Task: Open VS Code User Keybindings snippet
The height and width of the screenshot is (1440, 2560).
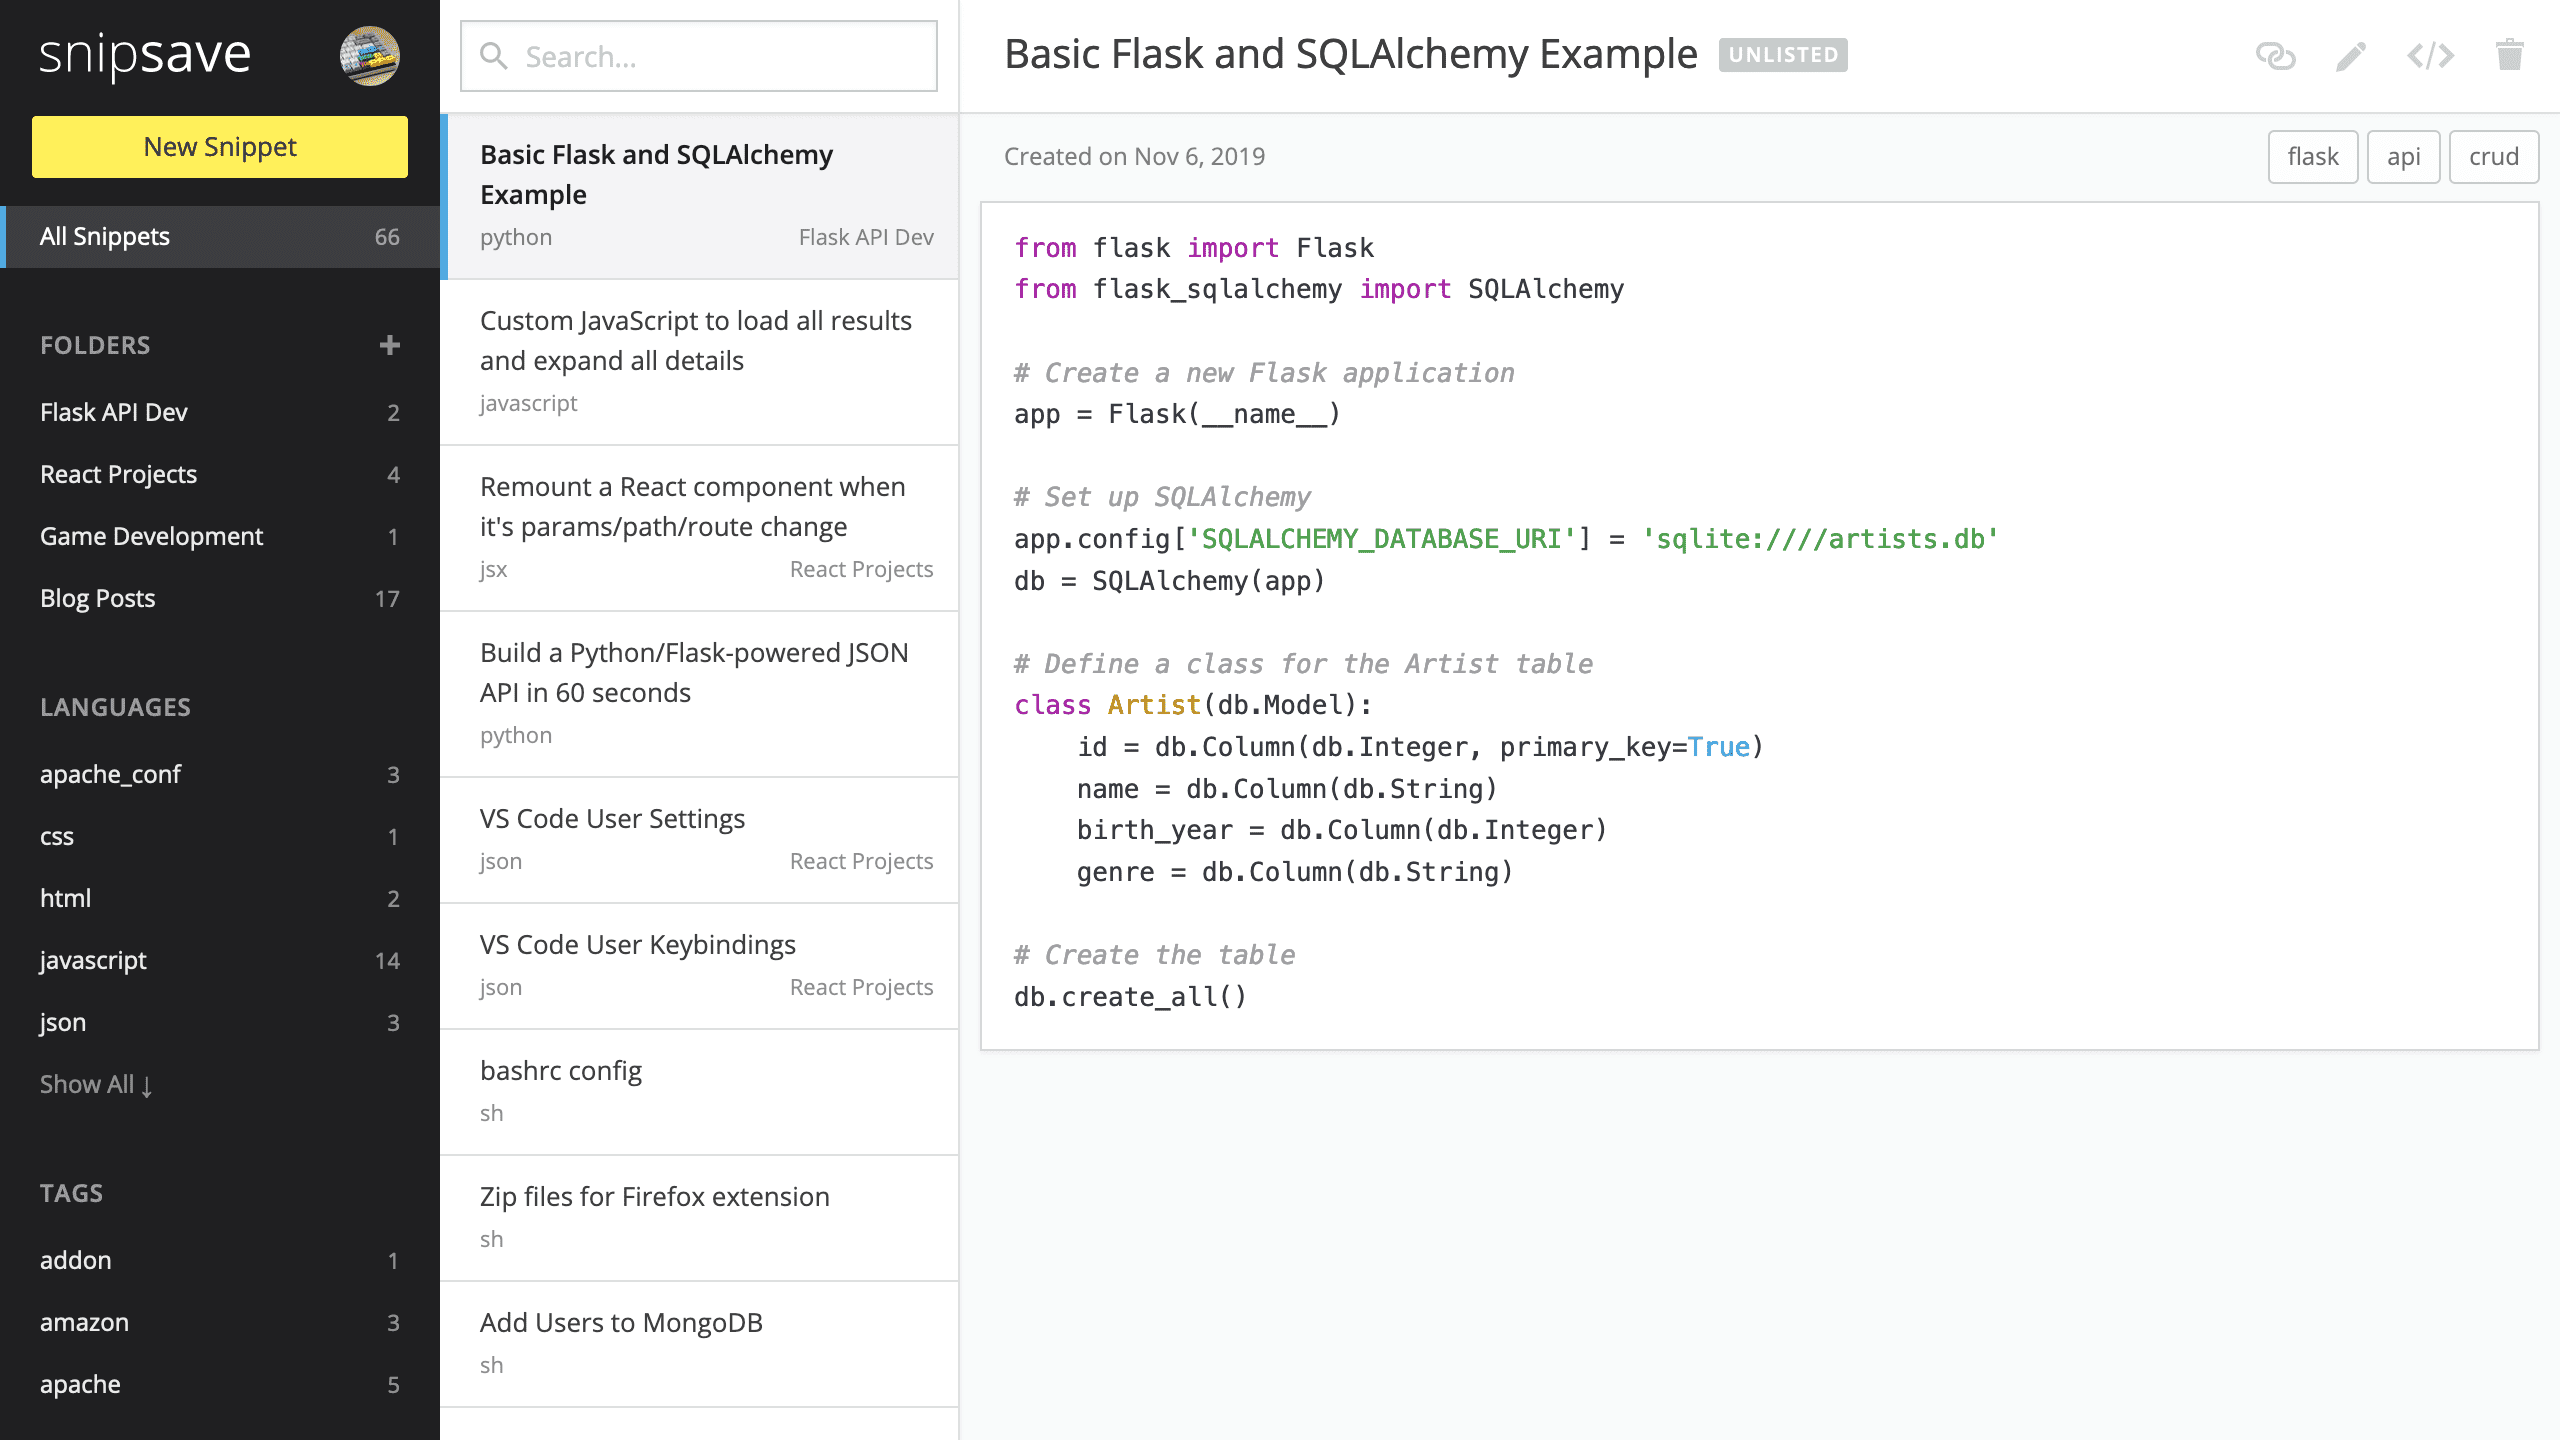Action: click(699, 966)
